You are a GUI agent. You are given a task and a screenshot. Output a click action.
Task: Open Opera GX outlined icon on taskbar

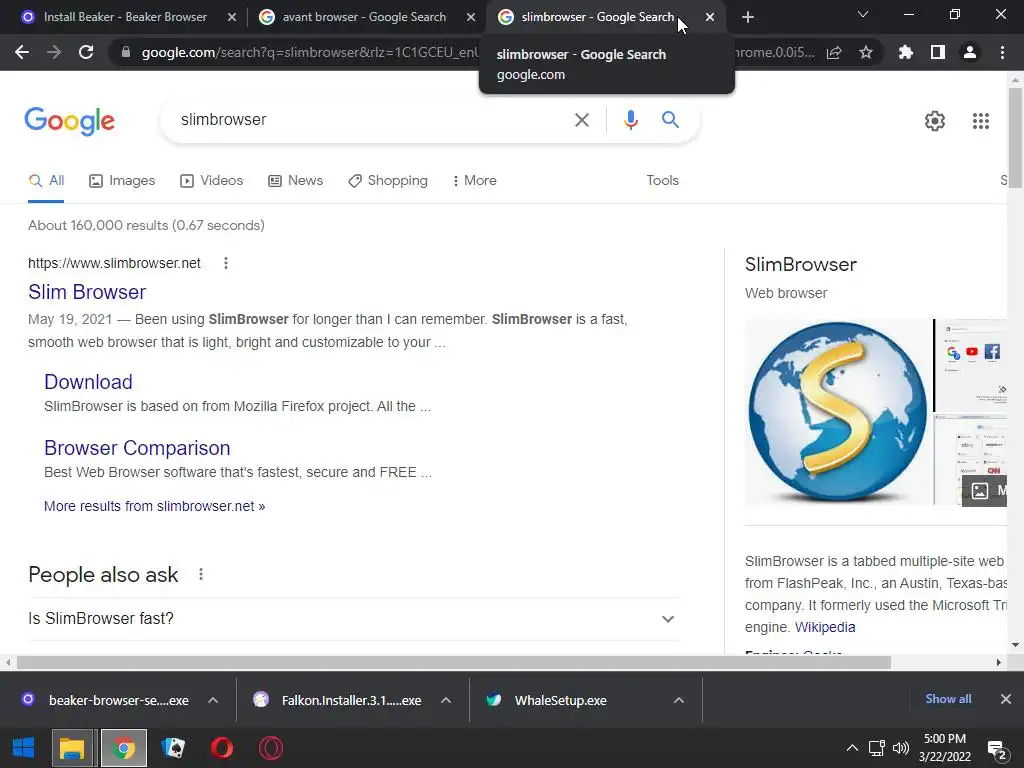pyautogui.click(x=271, y=748)
